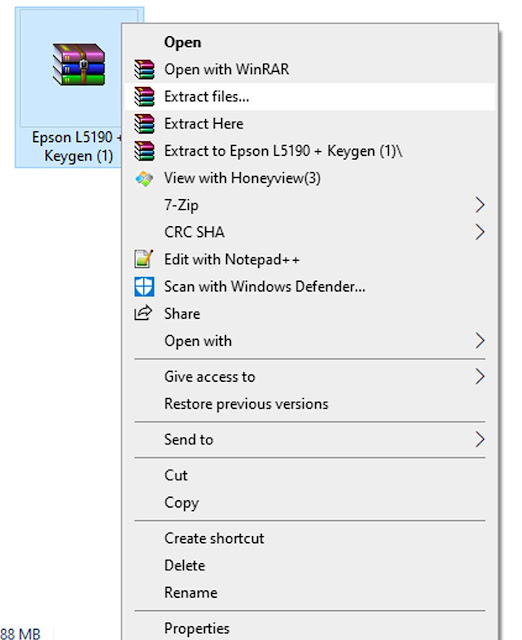This screenshot has width=522, height=640.
Task: Click the file name Epson L5190 + Keygen (1)
Action: pyautogui.click(x=78, y=147)
